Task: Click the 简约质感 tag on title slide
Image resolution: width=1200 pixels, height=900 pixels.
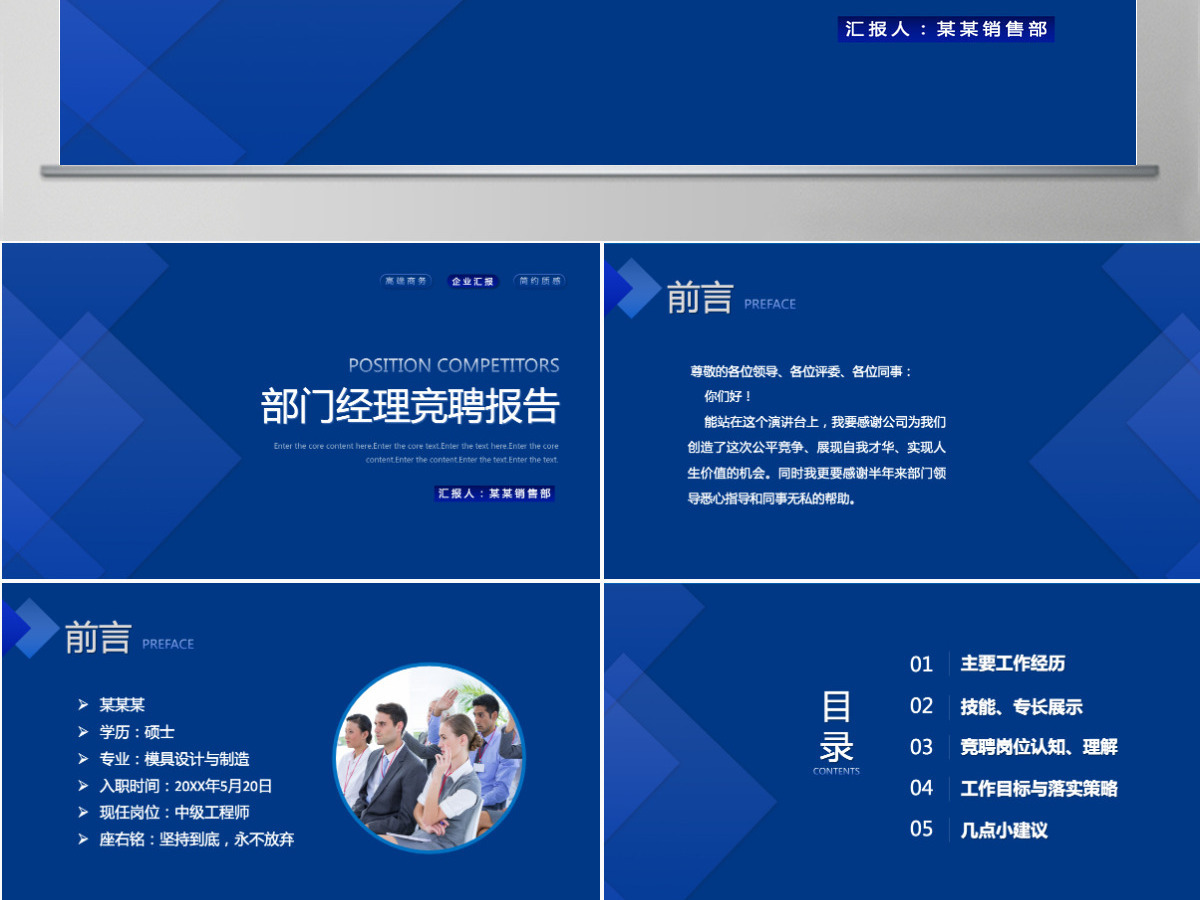Action: click(x=539, y=281)
